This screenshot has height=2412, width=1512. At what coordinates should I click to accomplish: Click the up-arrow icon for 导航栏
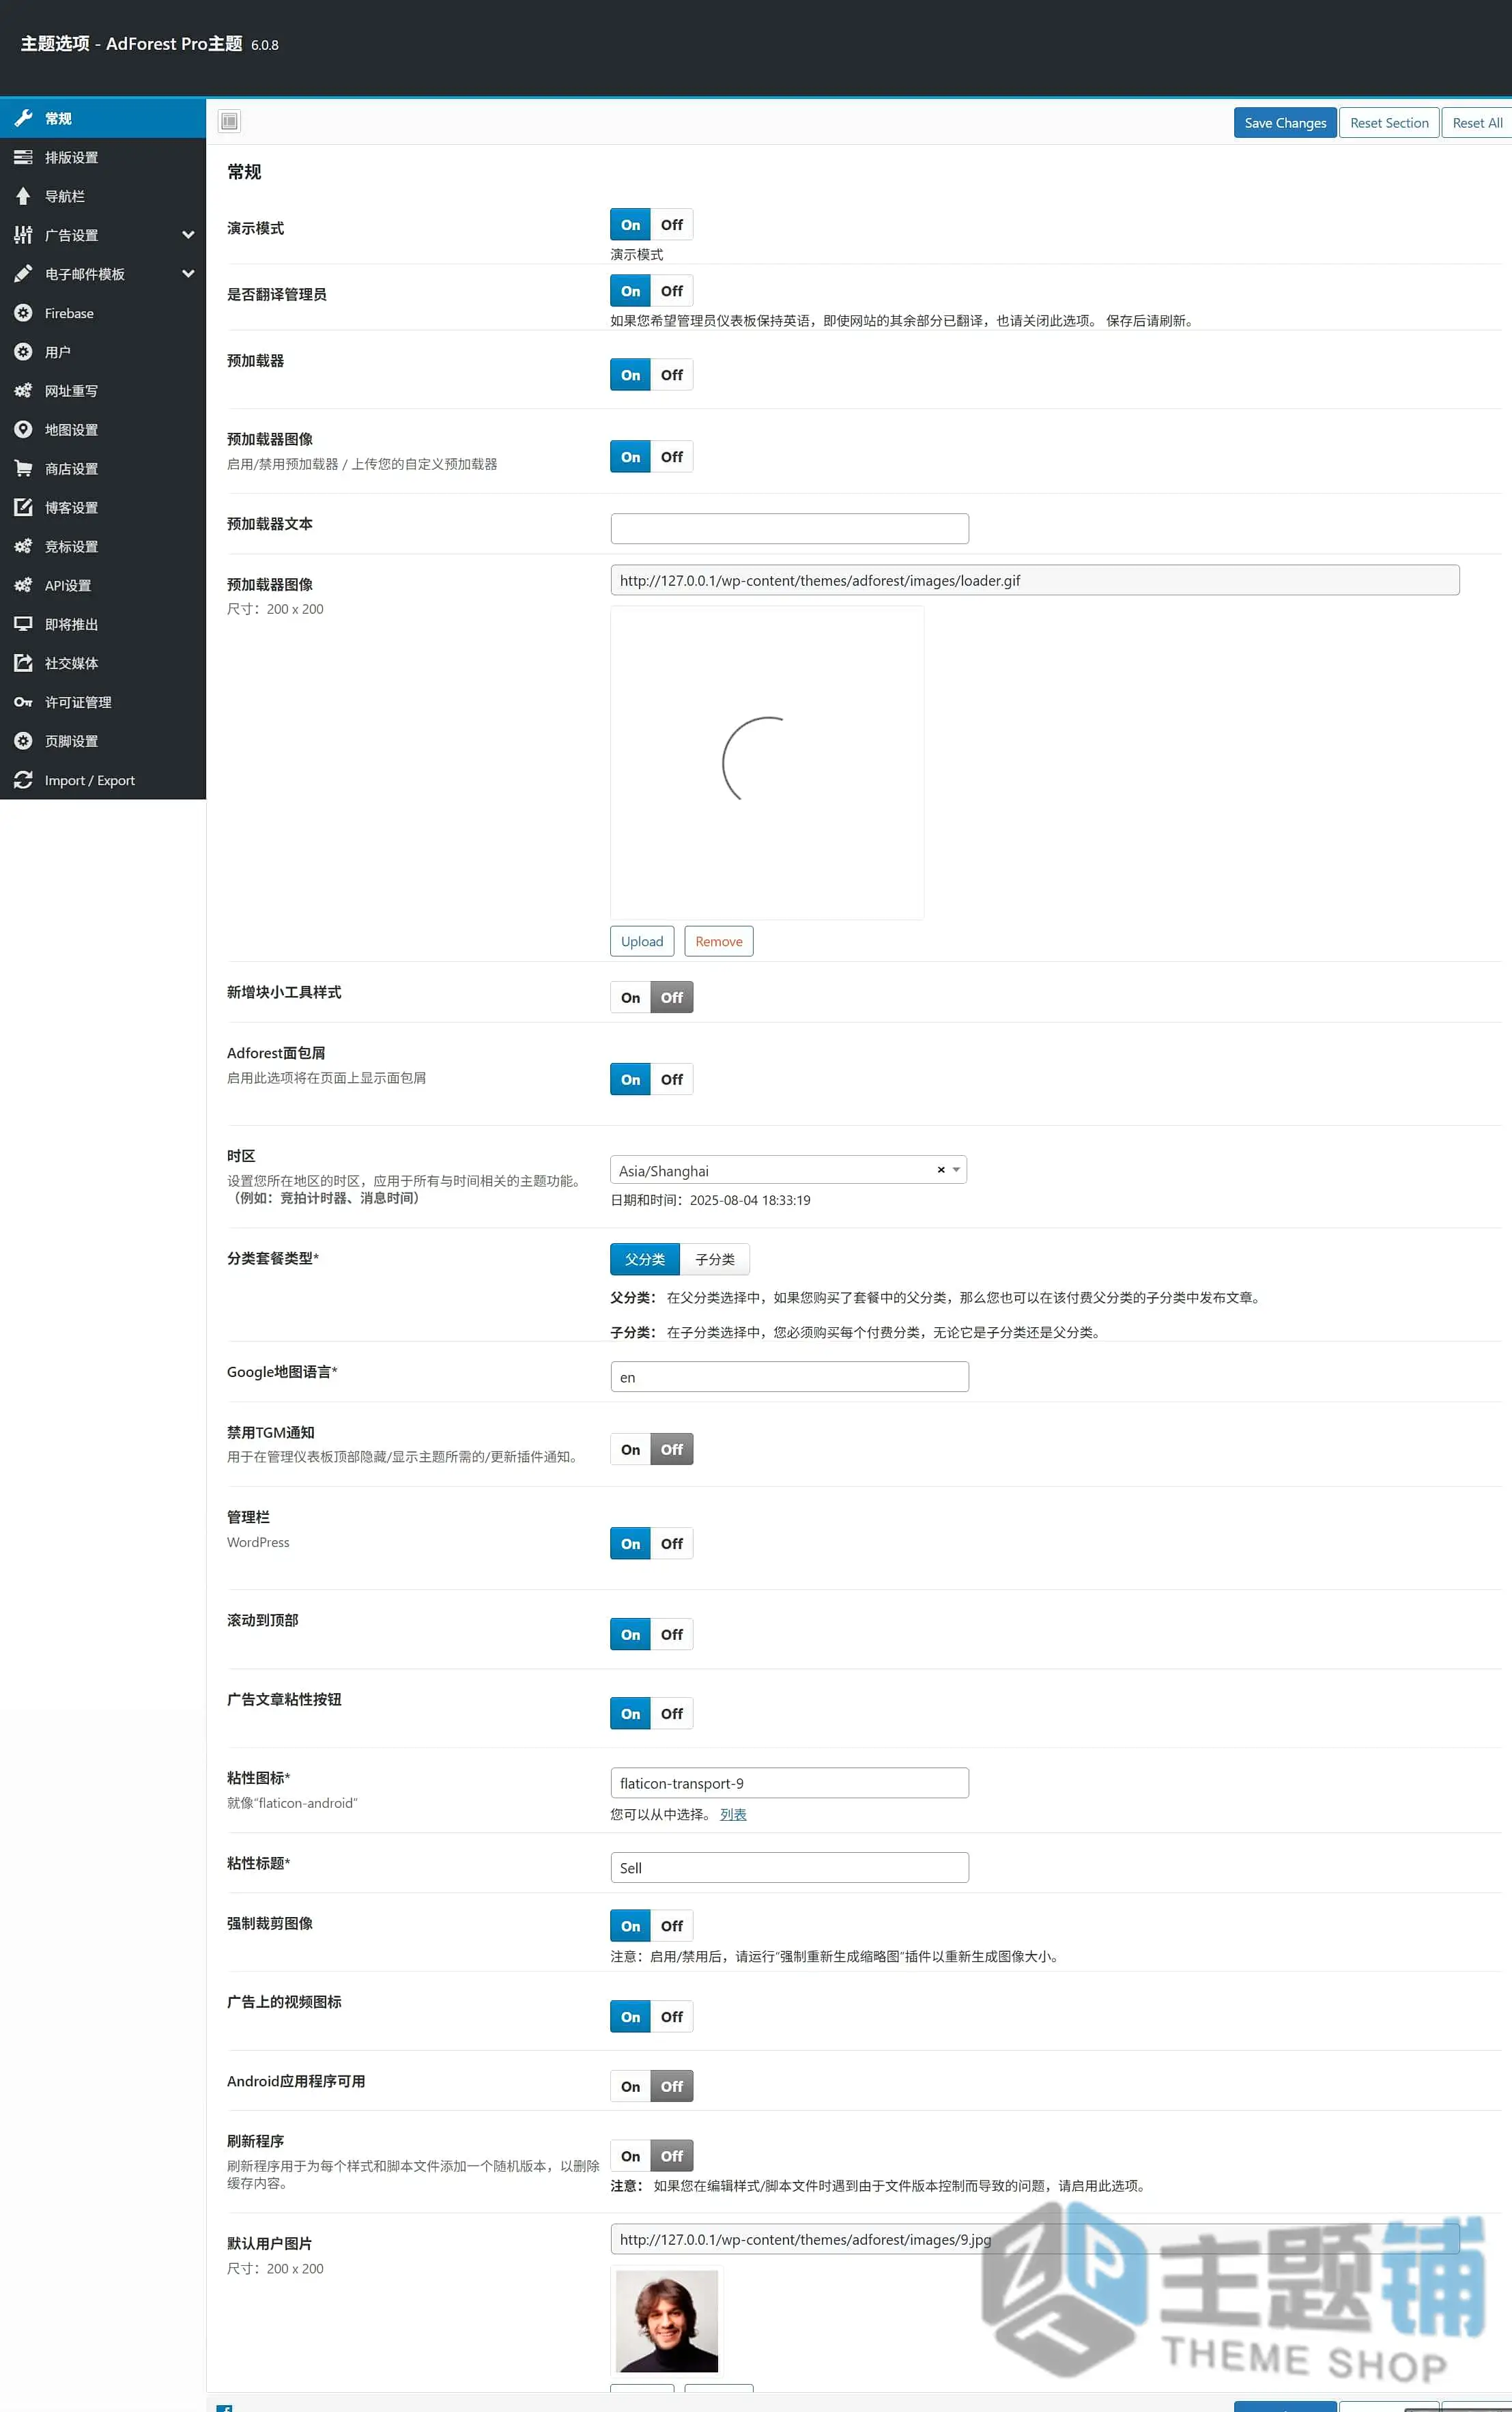click(23, 196)
